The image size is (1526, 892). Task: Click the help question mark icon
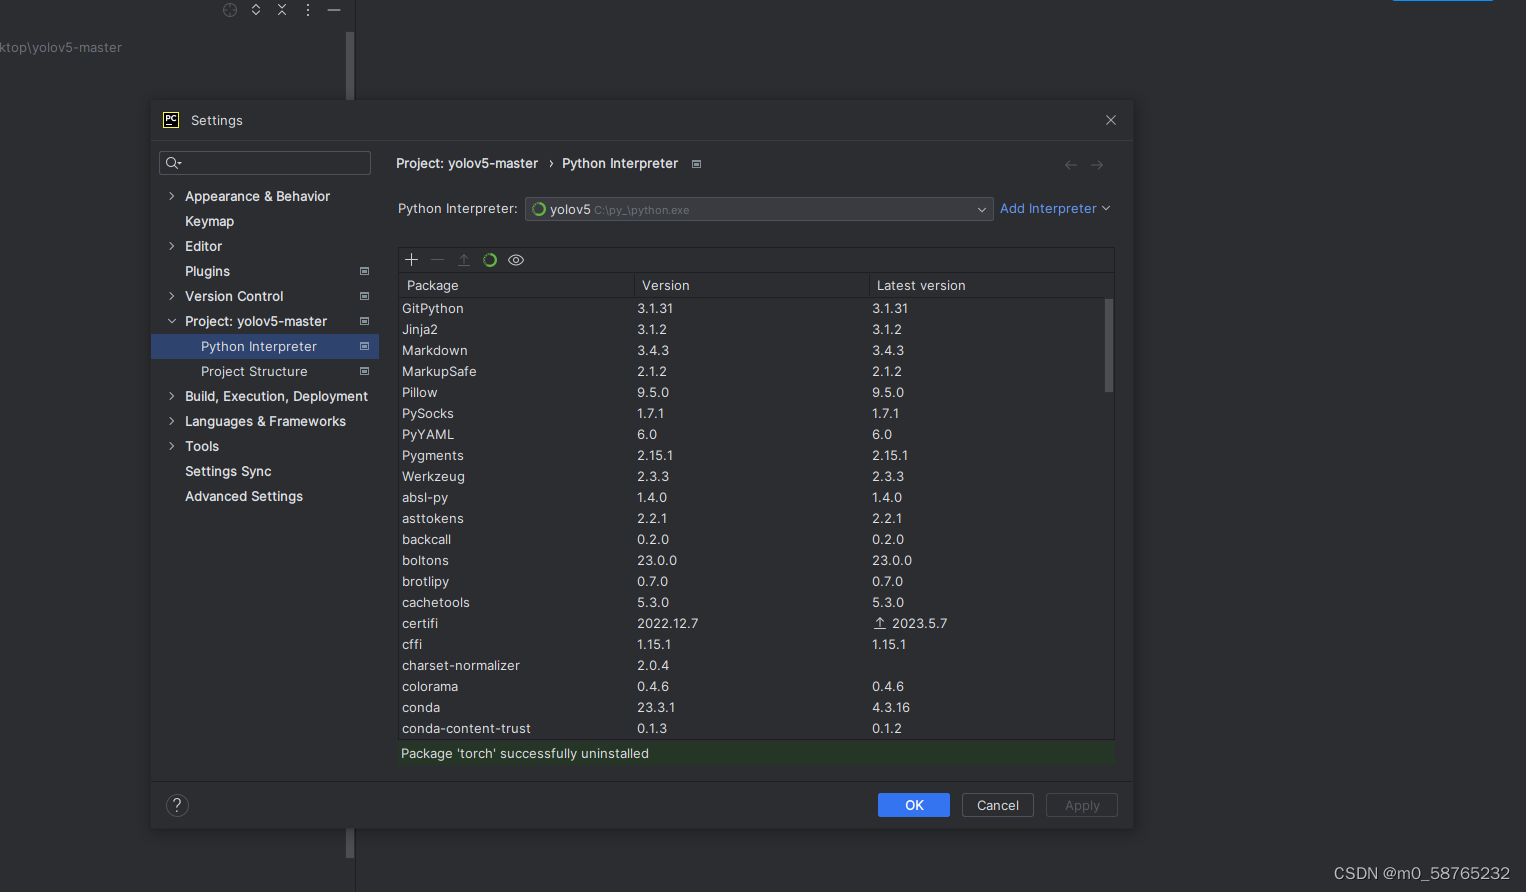click(177, 804)
